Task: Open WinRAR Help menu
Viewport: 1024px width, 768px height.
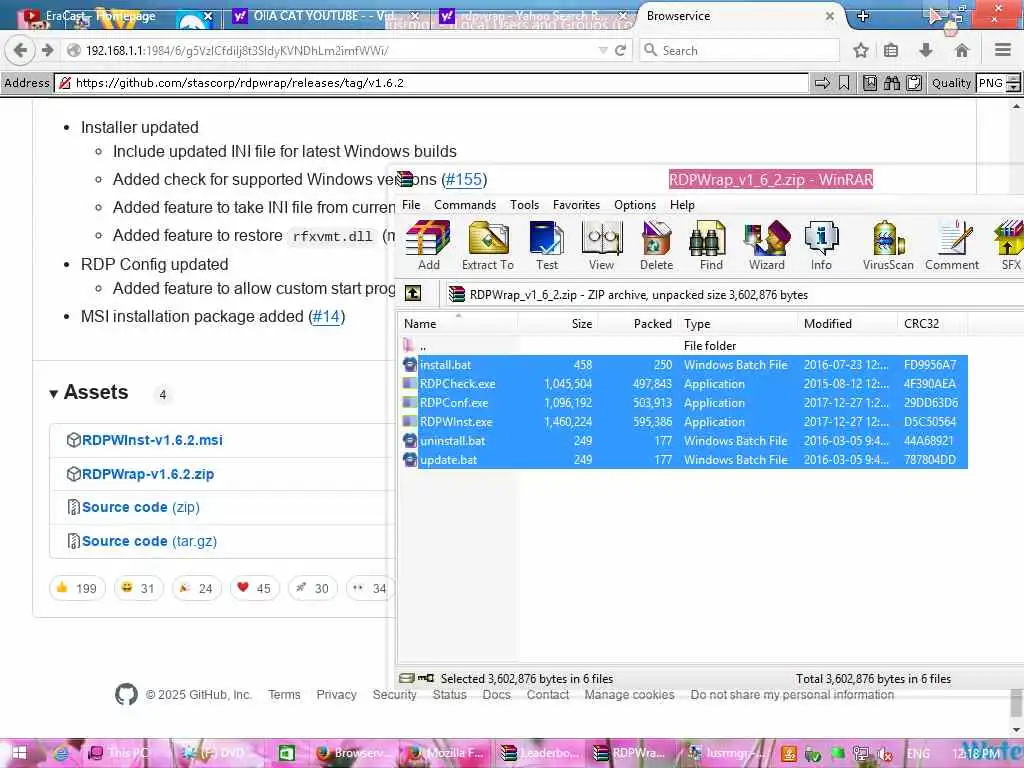Action: (x=682, y=204)
